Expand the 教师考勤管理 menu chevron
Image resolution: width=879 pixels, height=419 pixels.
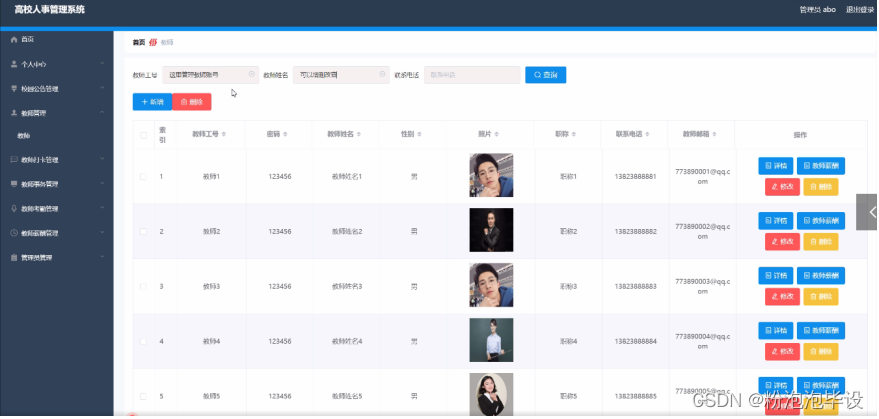click(x=102, y=208)
